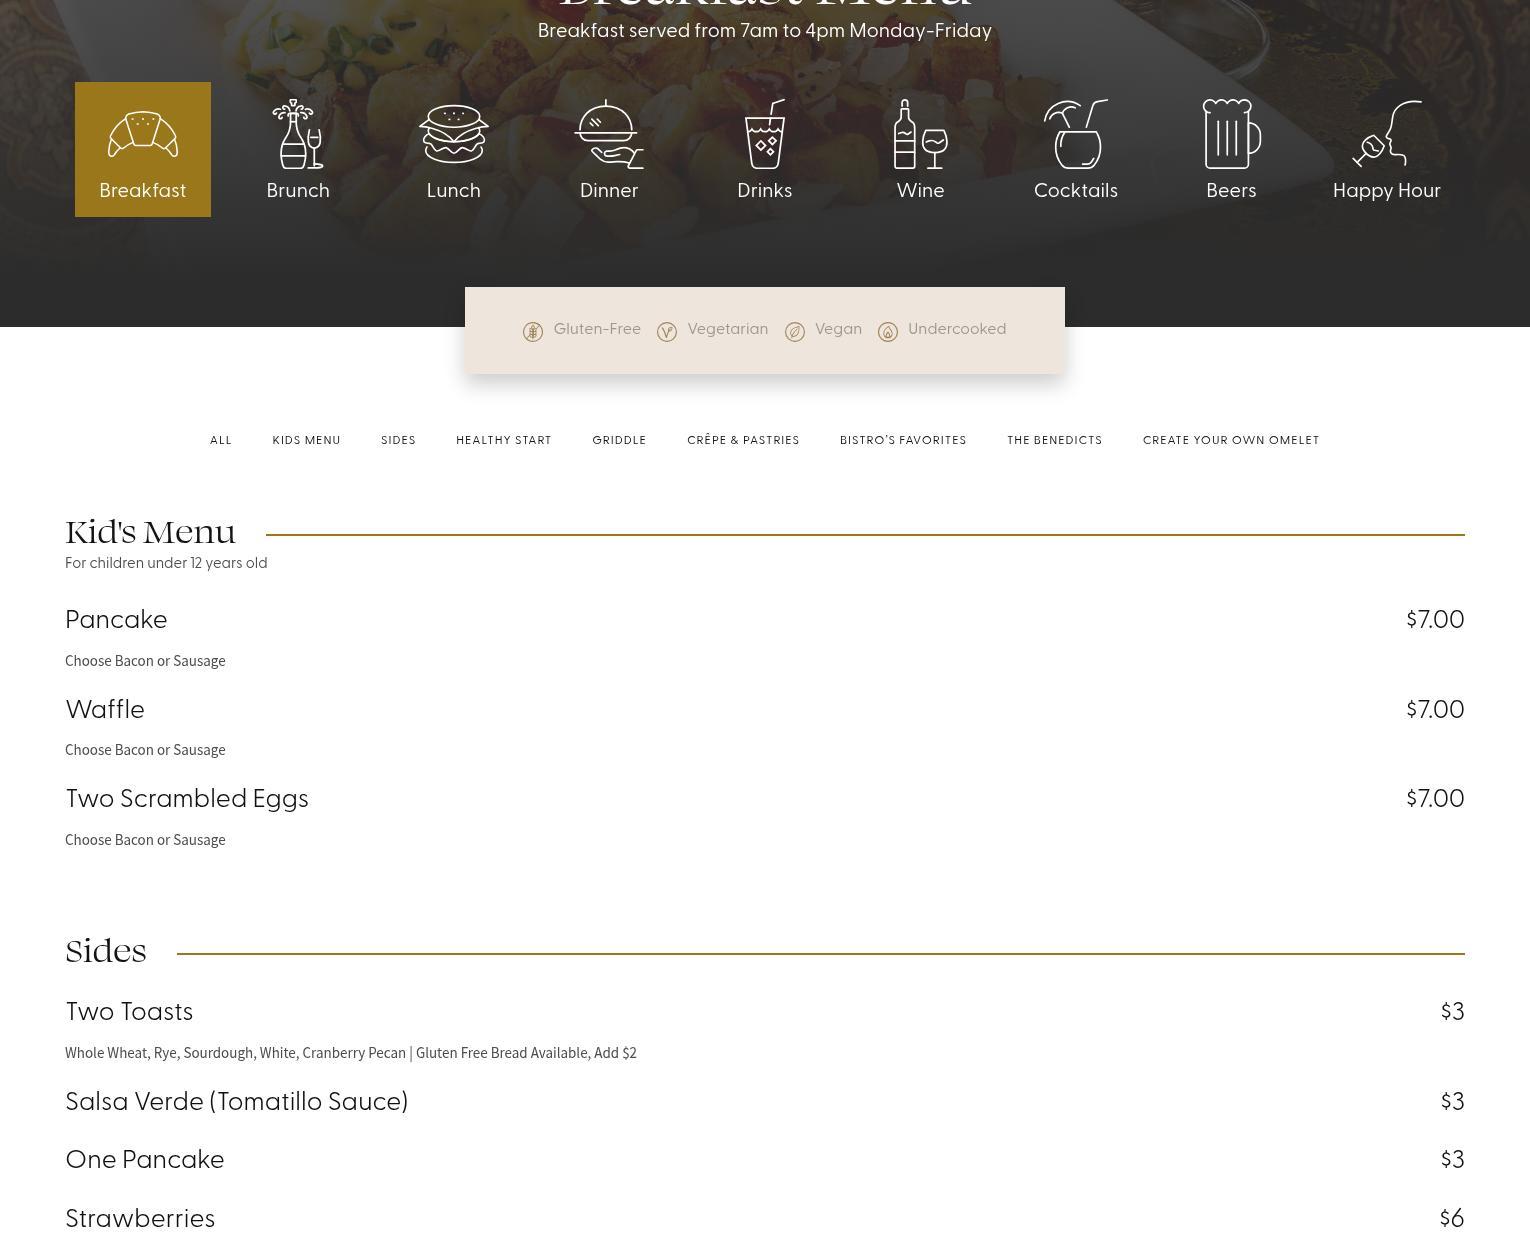Select the Pancake kids item name
Image resolution: width=1530 pixels, height=1246 pixels.
pyautogui.click(x=116, y=620)
